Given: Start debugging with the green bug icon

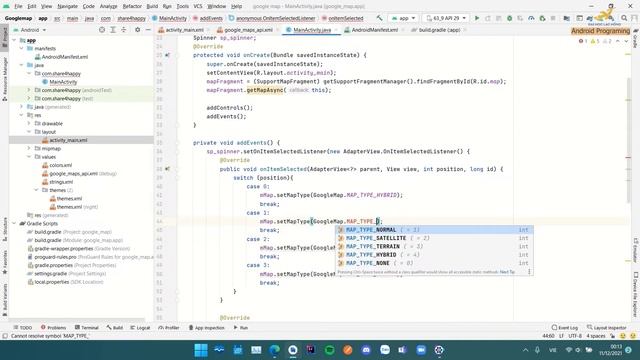Looking at the screenshot, I should tap(509, 18).
